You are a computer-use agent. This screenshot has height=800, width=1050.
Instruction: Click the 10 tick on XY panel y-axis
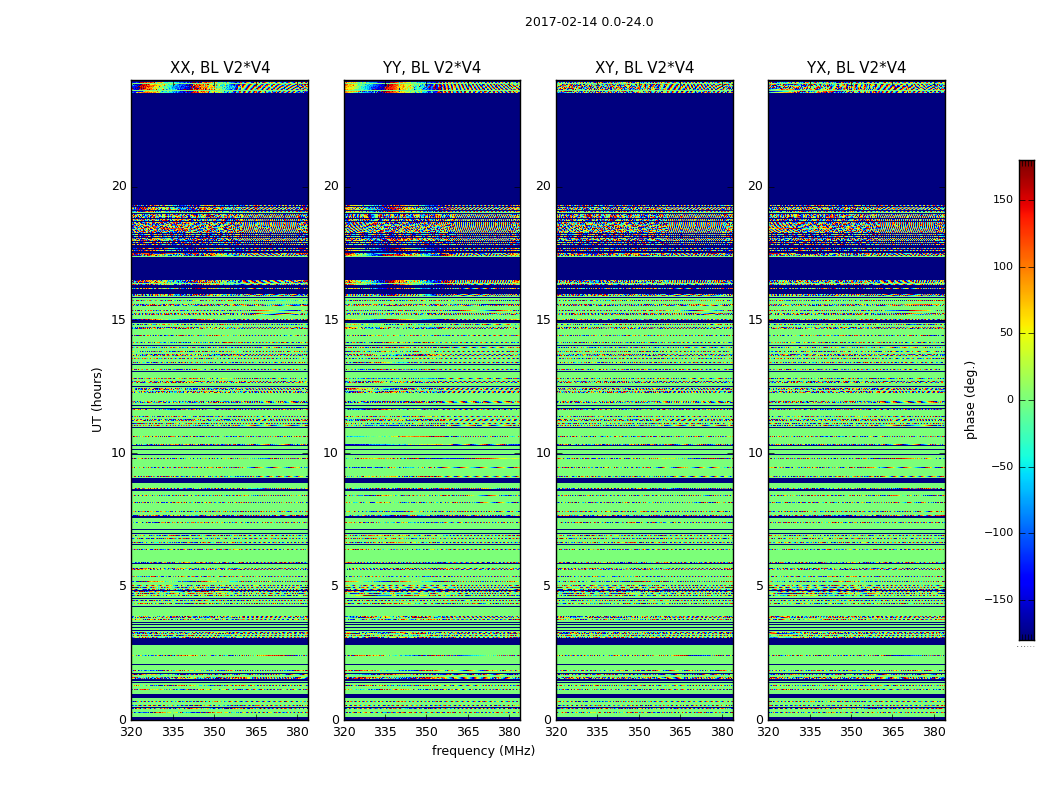(x=543, y=453)
